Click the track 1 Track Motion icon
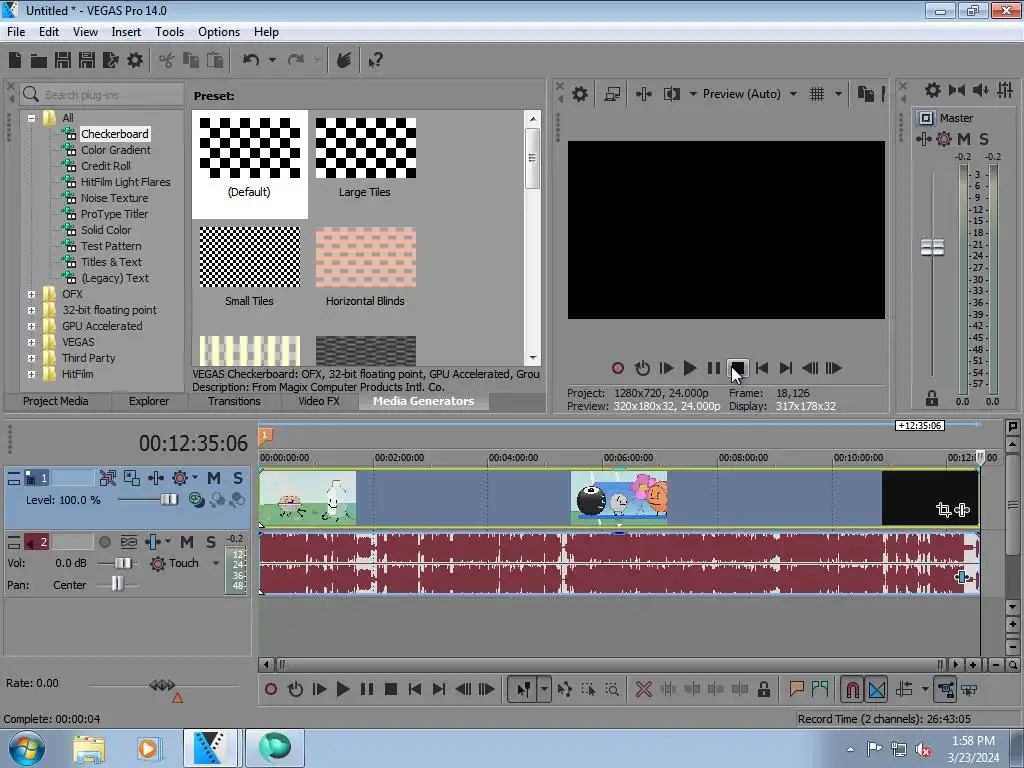 tap(131, 478)
